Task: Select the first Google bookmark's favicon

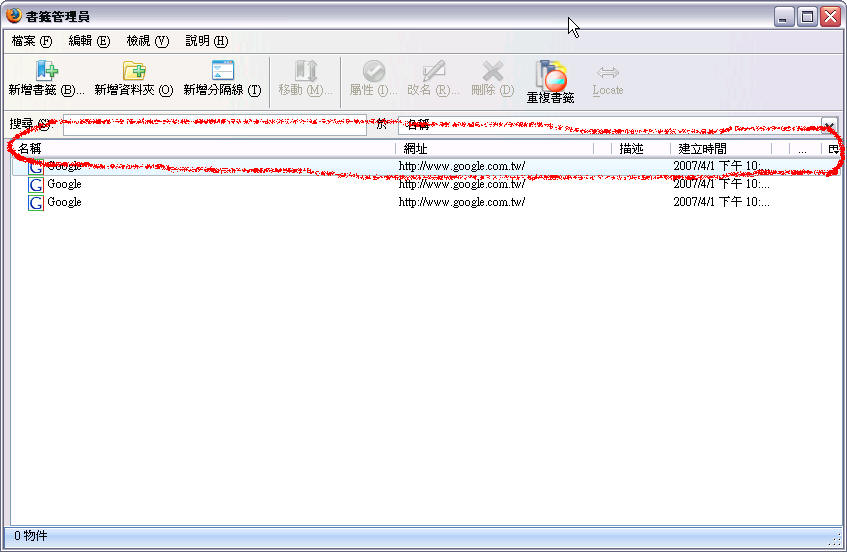Action: click(36, 167)
